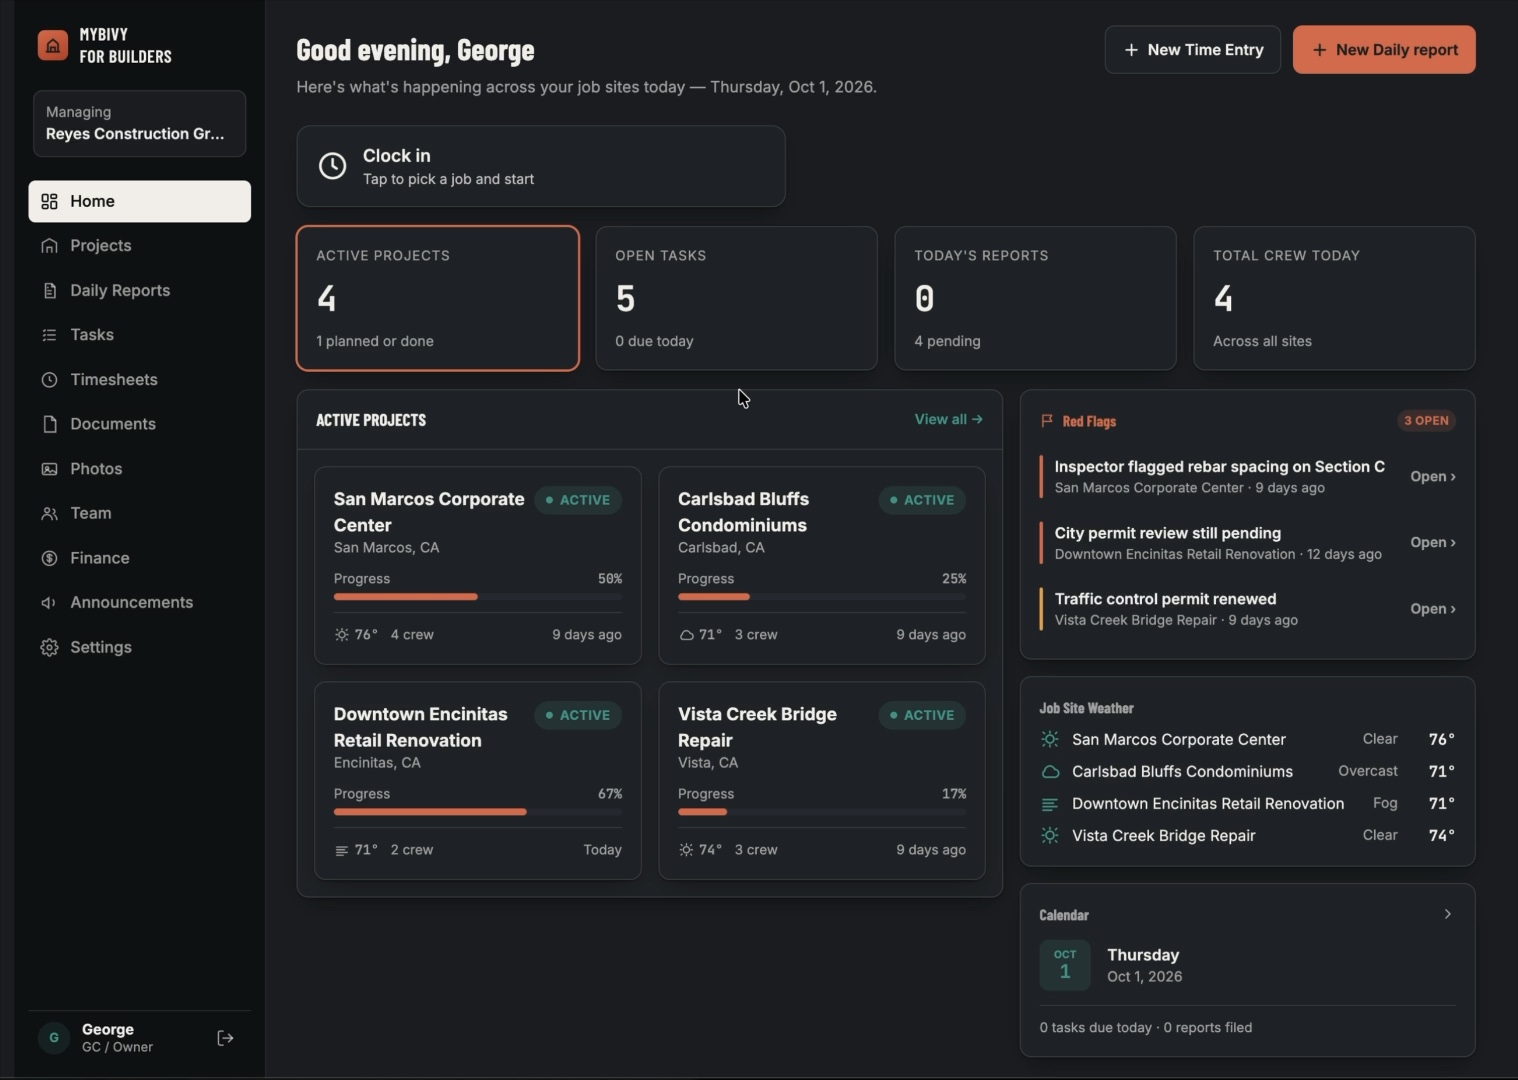Expand the Calendar panel chevron
Screen dimensions: 1518x1080
[1447, 914]
